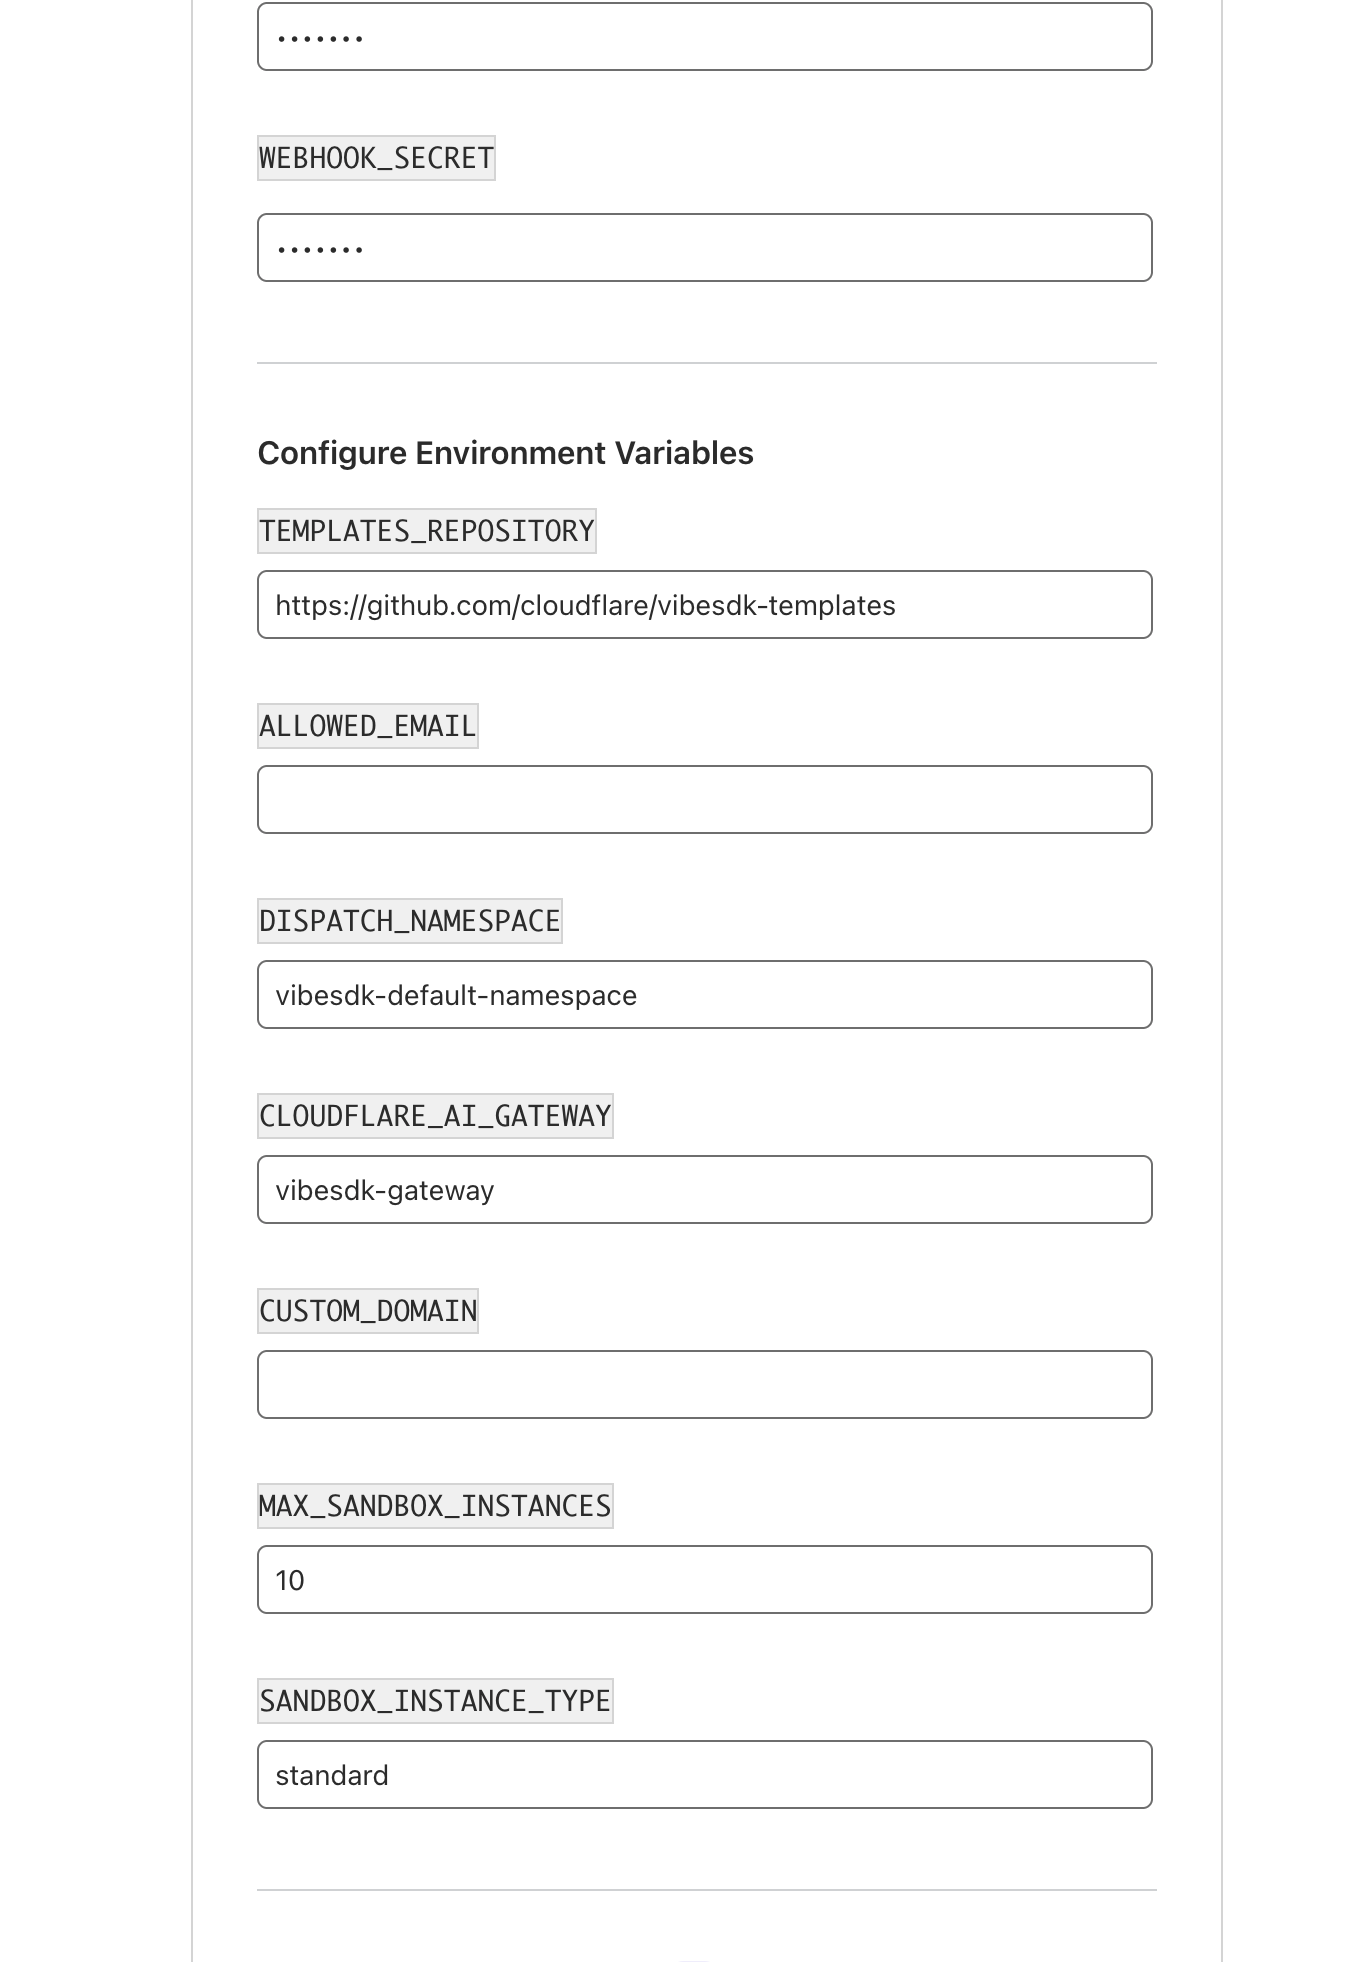
Task: Select the MAX_SANDBOX_INSTANCES field showing 10
Action: pyautogui.click(x=704, y=1580)
